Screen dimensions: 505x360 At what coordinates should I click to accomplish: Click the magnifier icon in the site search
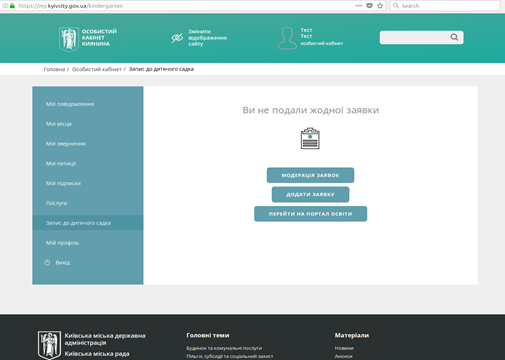pos(454,37)
